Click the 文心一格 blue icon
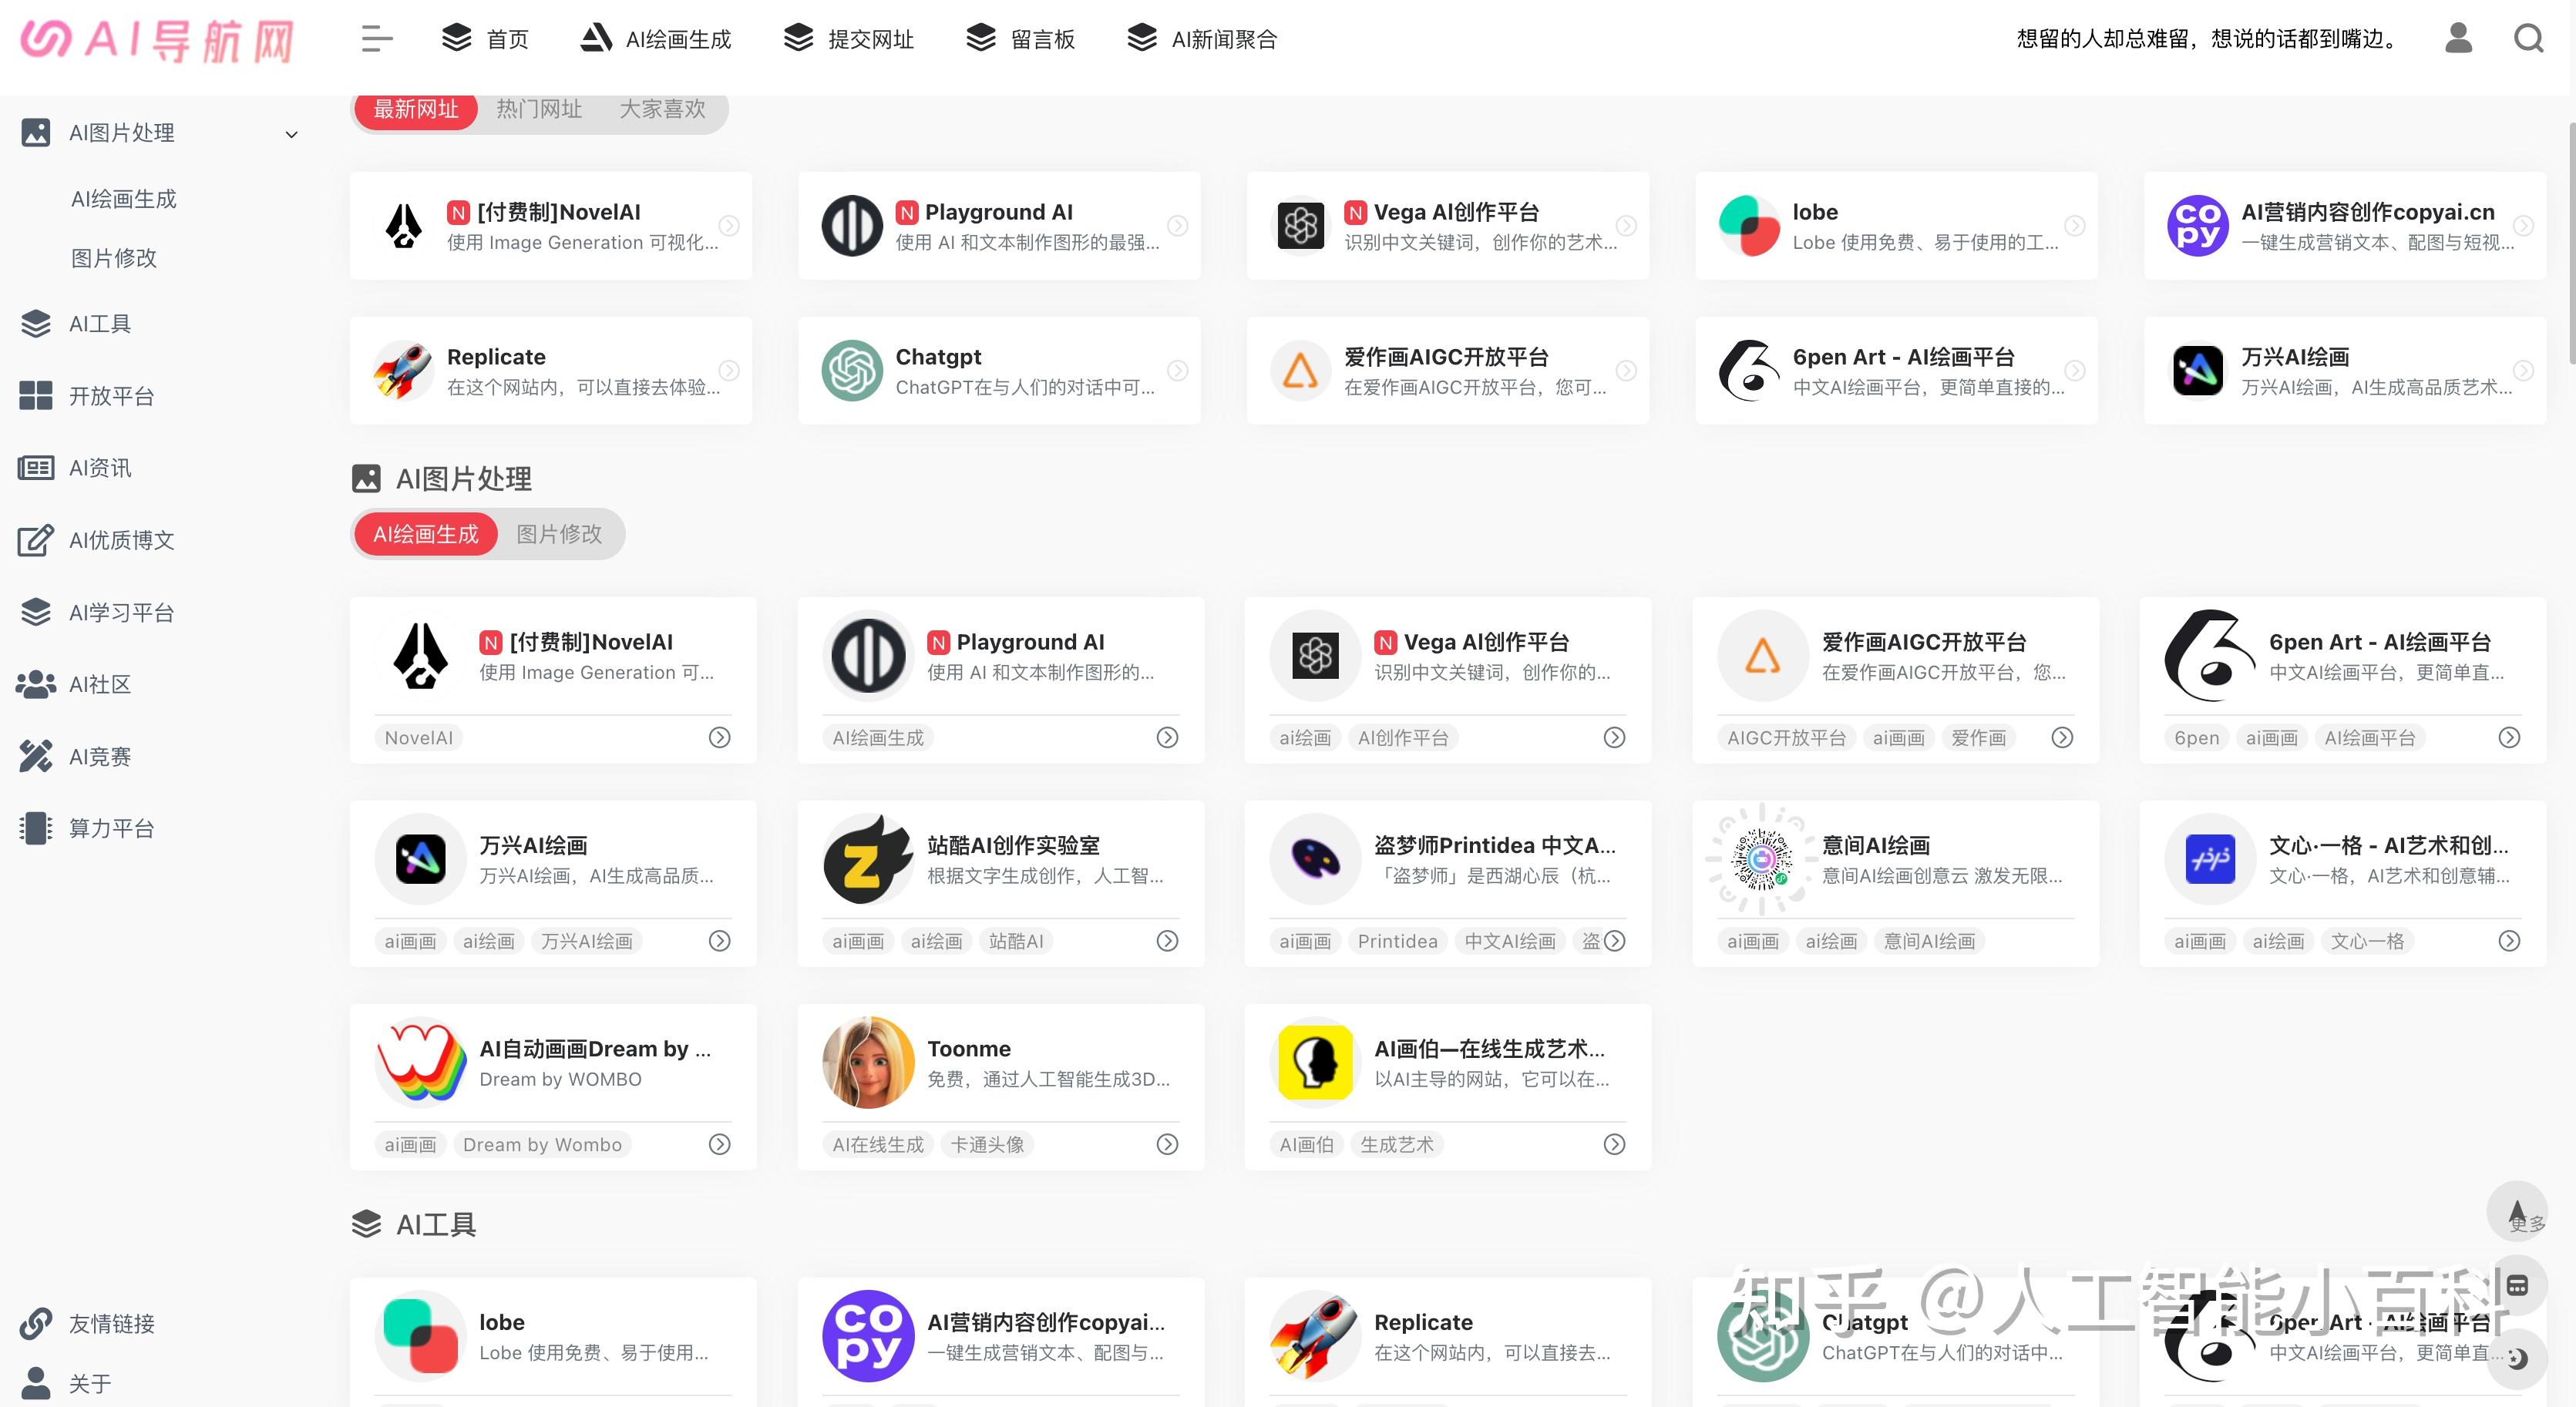Image resolution: width=2576 pixels, height=1407 pixels. click(x=2210, y=859)
